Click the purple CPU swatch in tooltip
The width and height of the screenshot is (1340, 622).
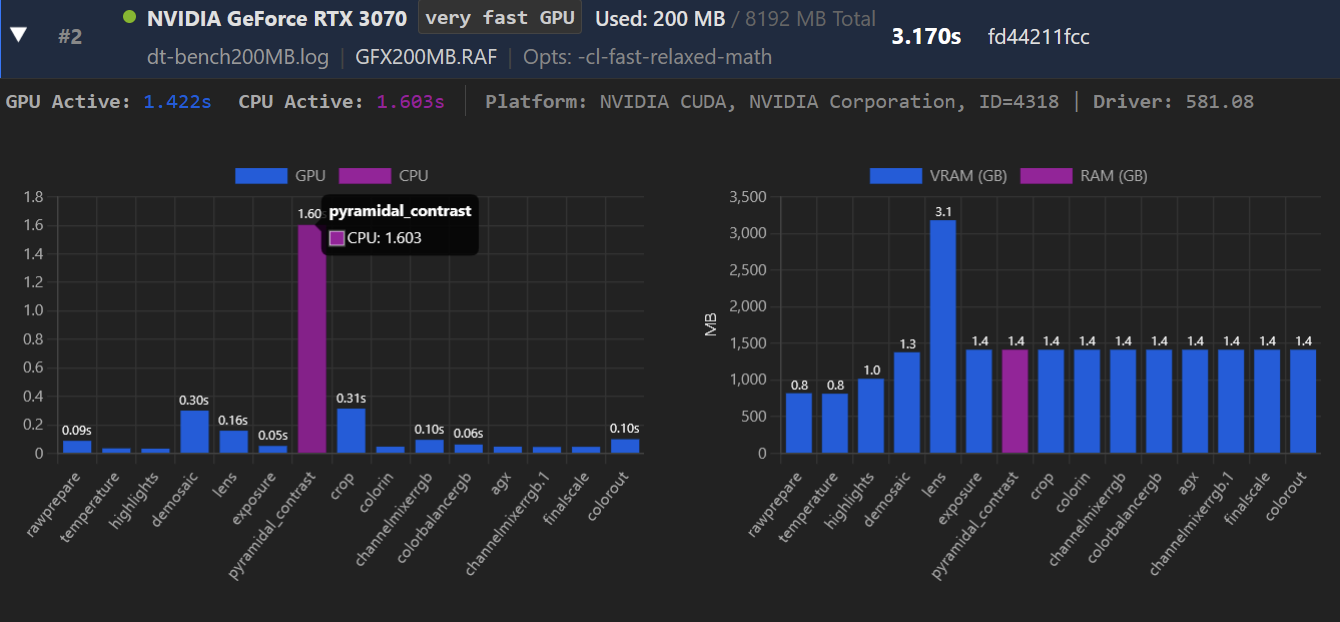(x=337, y=238)
